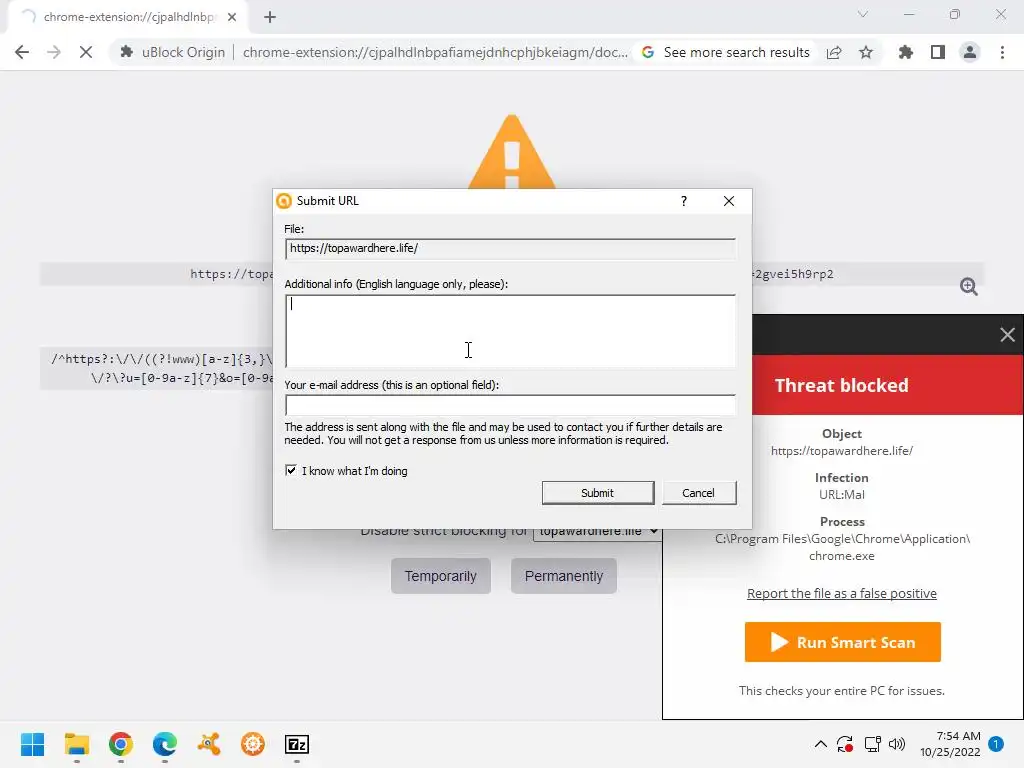Viewport: 1024px width, 768px height.
Task: Click Report the file as a false positive
Action: pos(842,593)
